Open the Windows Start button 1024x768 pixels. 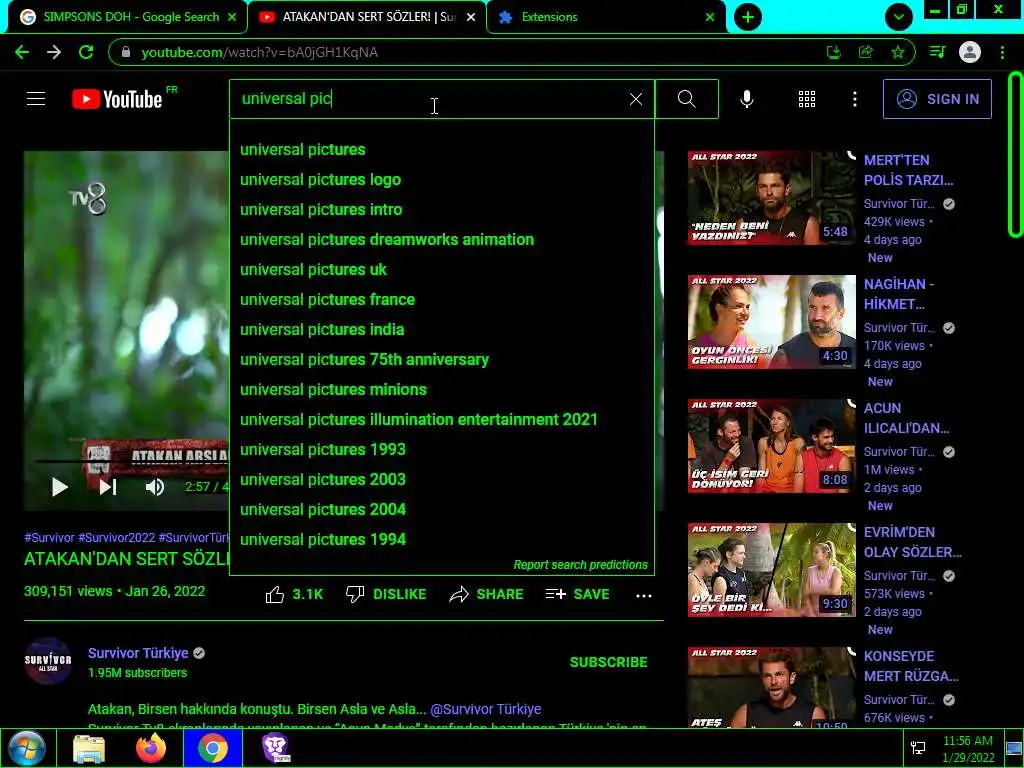point(27,748)
